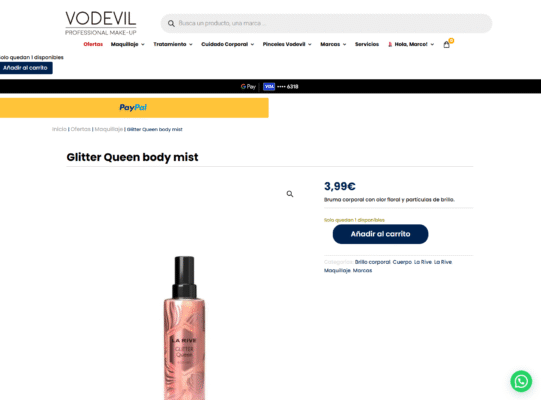Expand the Marcas dropdown menu
Viewport: 541px width, 400px height.
tap(333, 44)
